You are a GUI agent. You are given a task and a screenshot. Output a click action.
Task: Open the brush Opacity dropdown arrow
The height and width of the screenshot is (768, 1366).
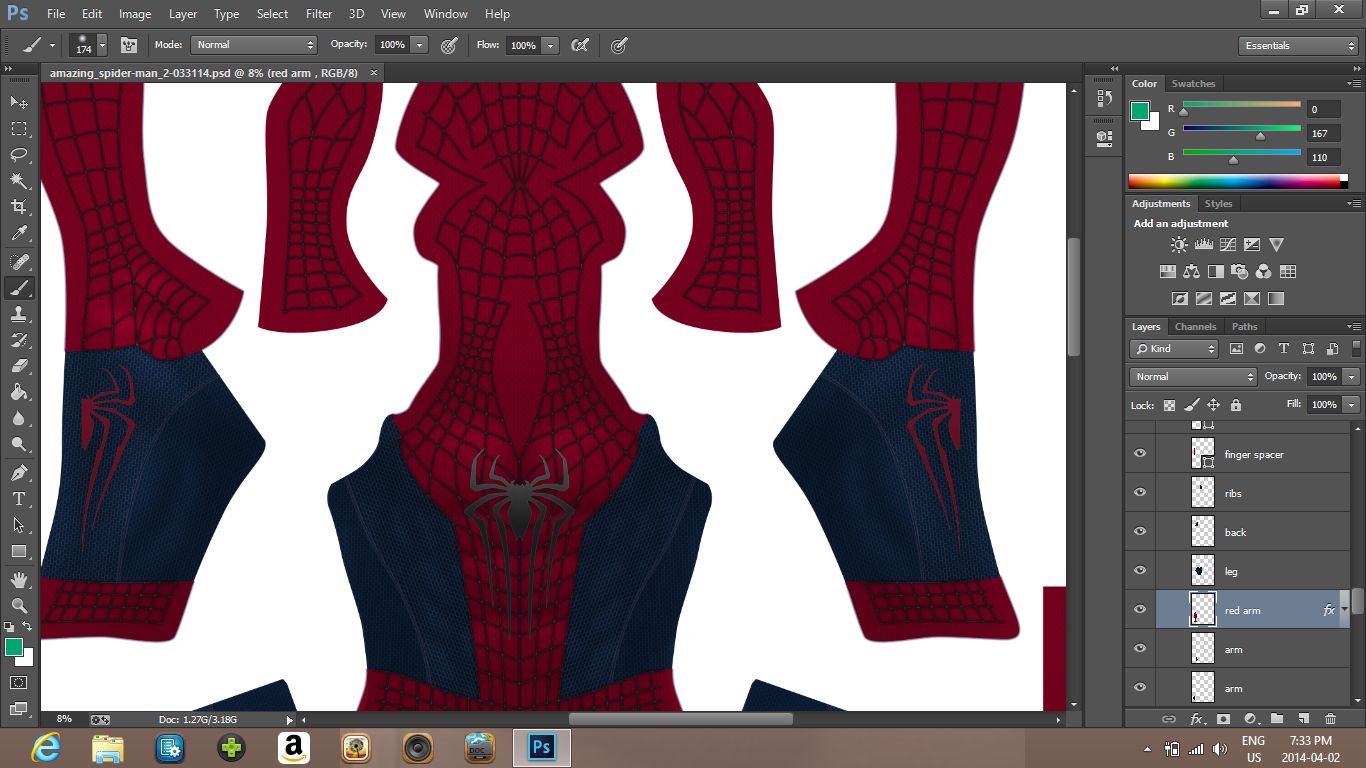[x=419, y=45]
